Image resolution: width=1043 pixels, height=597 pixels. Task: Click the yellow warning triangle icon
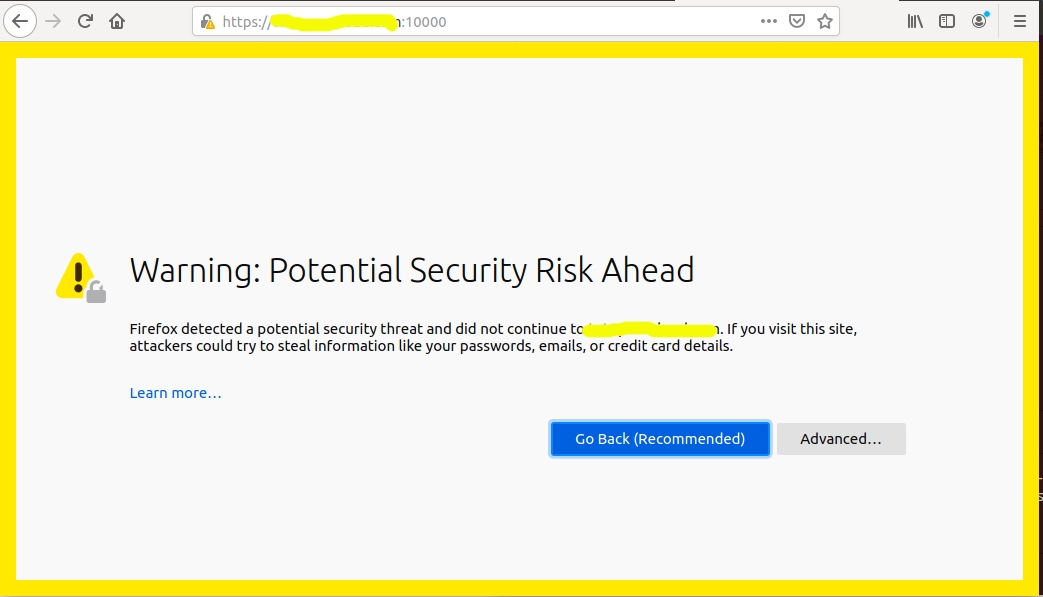[x=77, y=275]
